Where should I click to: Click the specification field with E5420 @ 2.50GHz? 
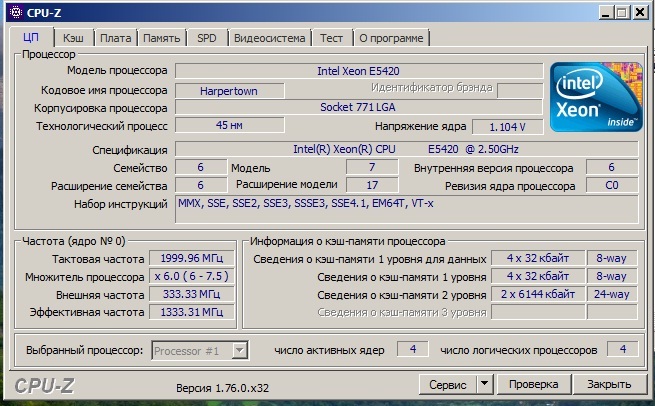tap(406, 149)
